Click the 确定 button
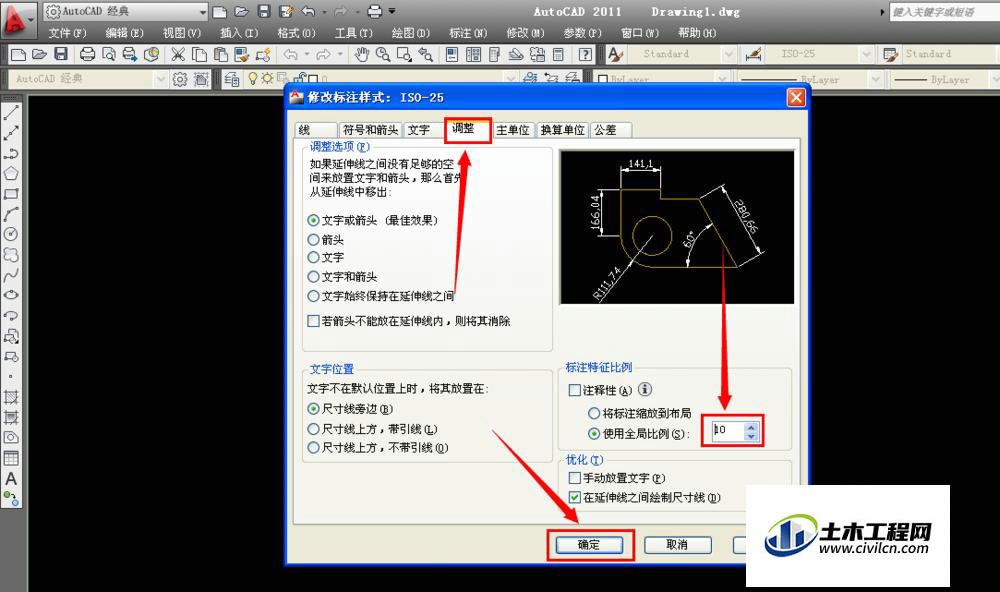The image size is (1000, 592). tap(589, 545)
